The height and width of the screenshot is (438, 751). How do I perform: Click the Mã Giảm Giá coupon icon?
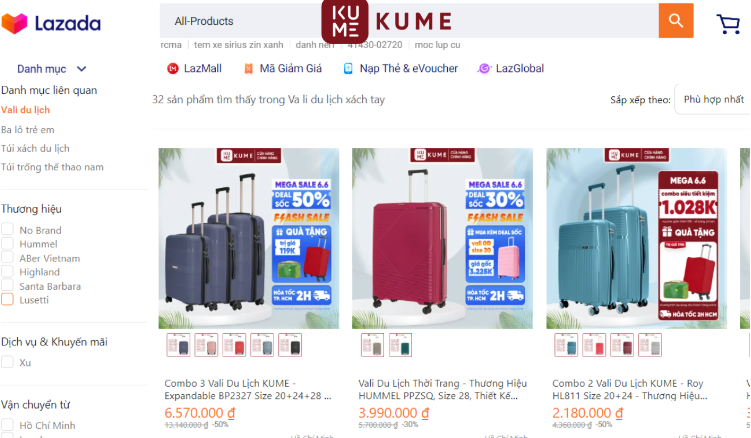[x=249, y=69]
